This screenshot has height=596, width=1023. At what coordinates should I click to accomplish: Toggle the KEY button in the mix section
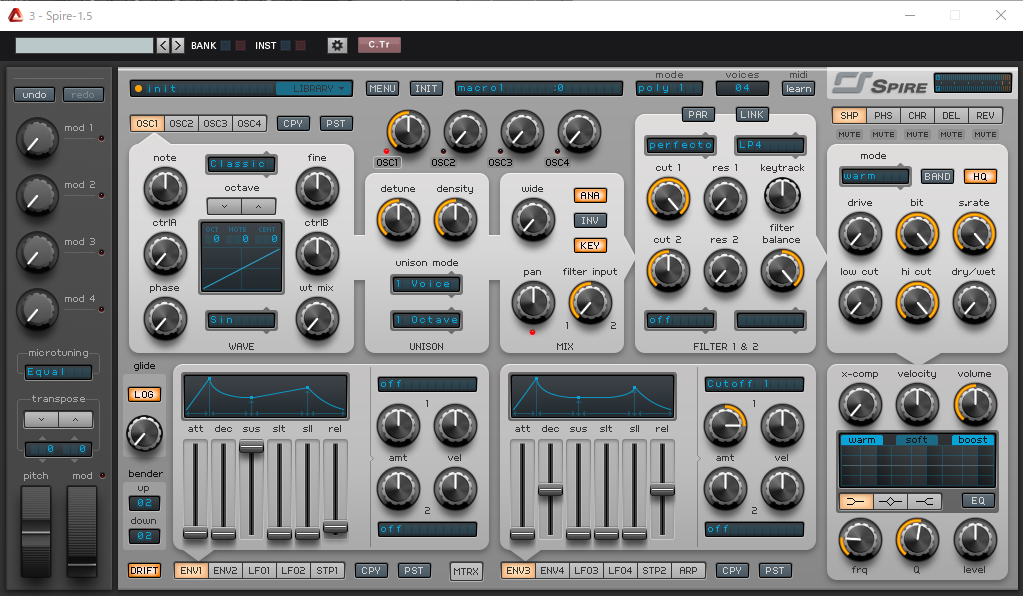[590, 245]
